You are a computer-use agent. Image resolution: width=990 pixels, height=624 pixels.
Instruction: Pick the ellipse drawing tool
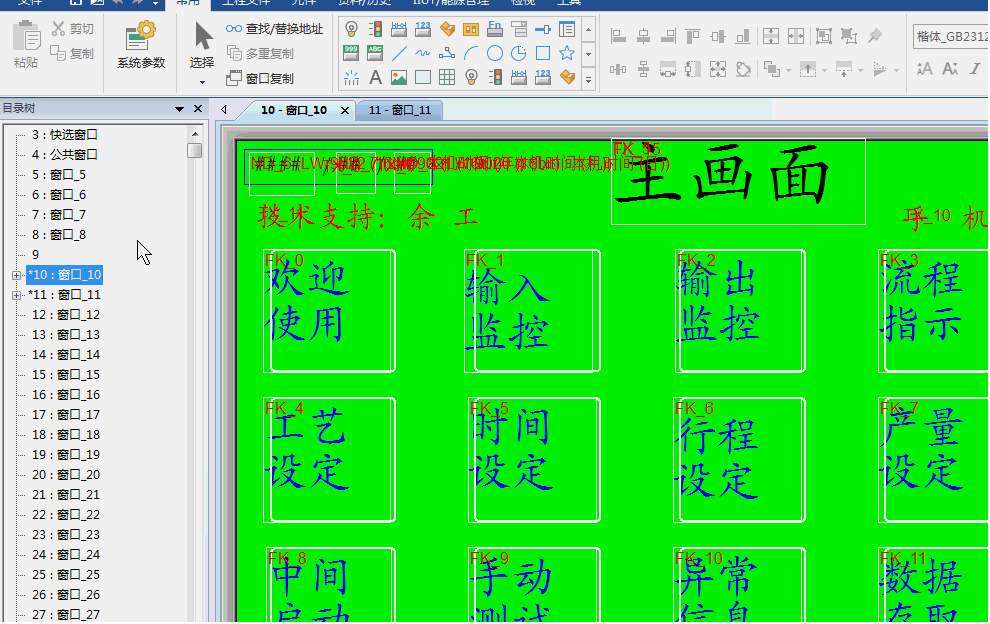(495, 53)
